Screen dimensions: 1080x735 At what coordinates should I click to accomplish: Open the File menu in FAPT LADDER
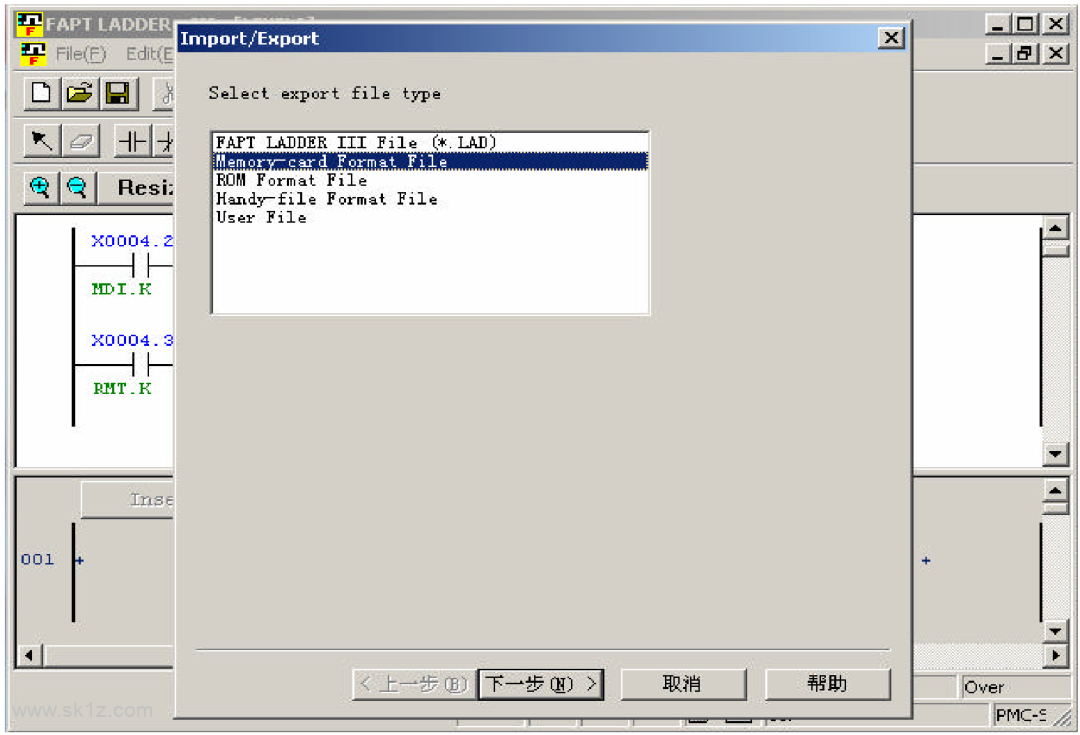tap(81, 54)
